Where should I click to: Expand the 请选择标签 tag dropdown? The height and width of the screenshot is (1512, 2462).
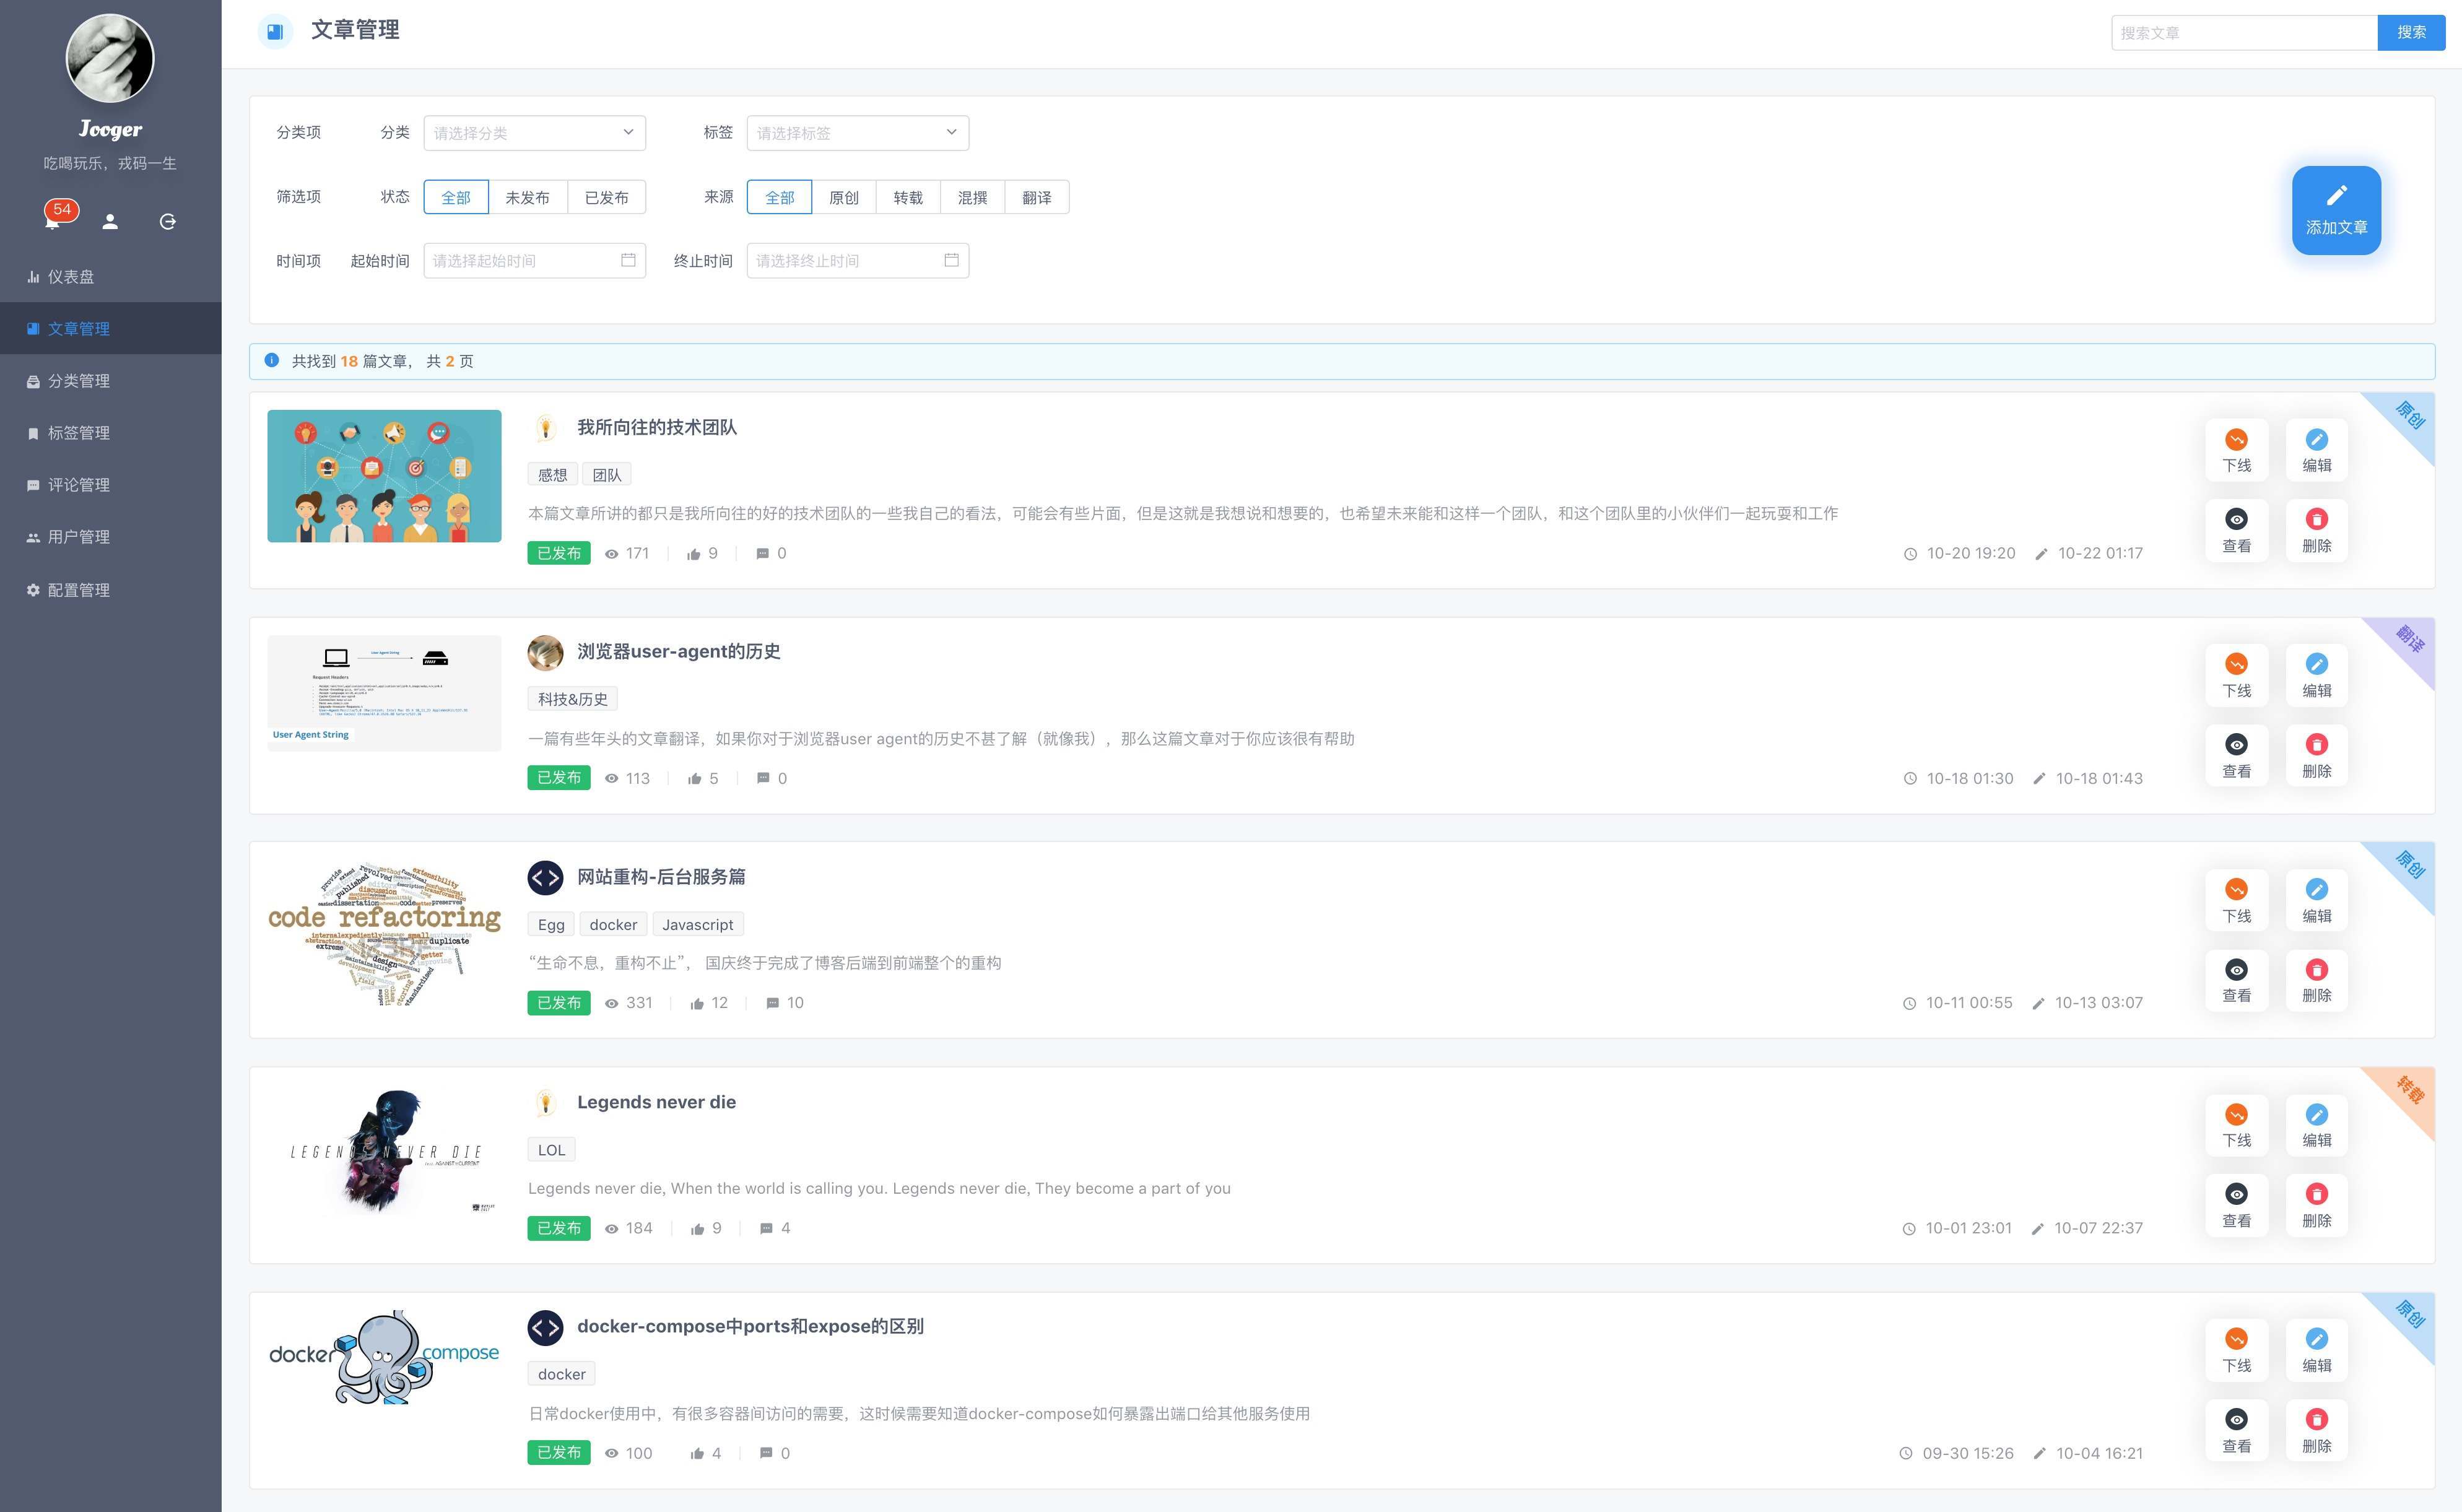click(x=857, y=133)
